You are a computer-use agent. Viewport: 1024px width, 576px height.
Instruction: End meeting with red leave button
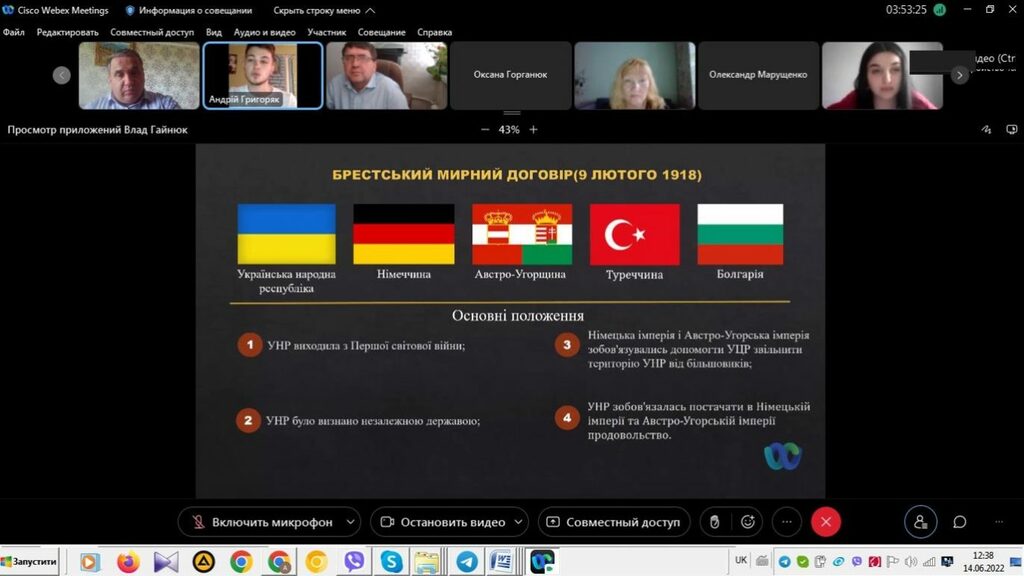tap(825, 522)
